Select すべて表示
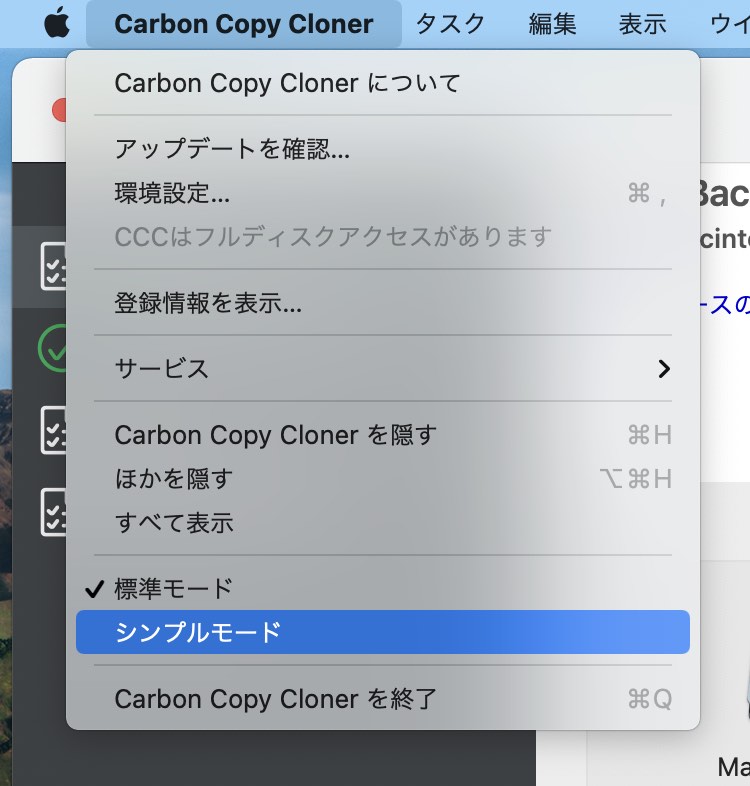 point(383,523)
